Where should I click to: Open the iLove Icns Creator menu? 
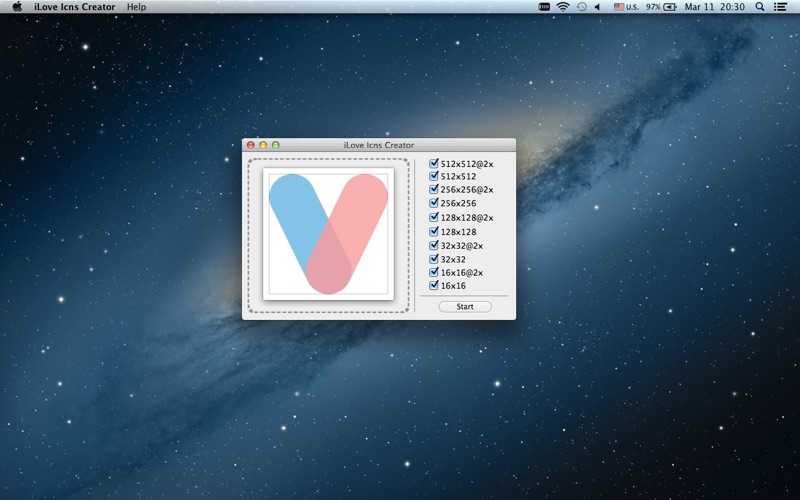[x=74, y=7]
